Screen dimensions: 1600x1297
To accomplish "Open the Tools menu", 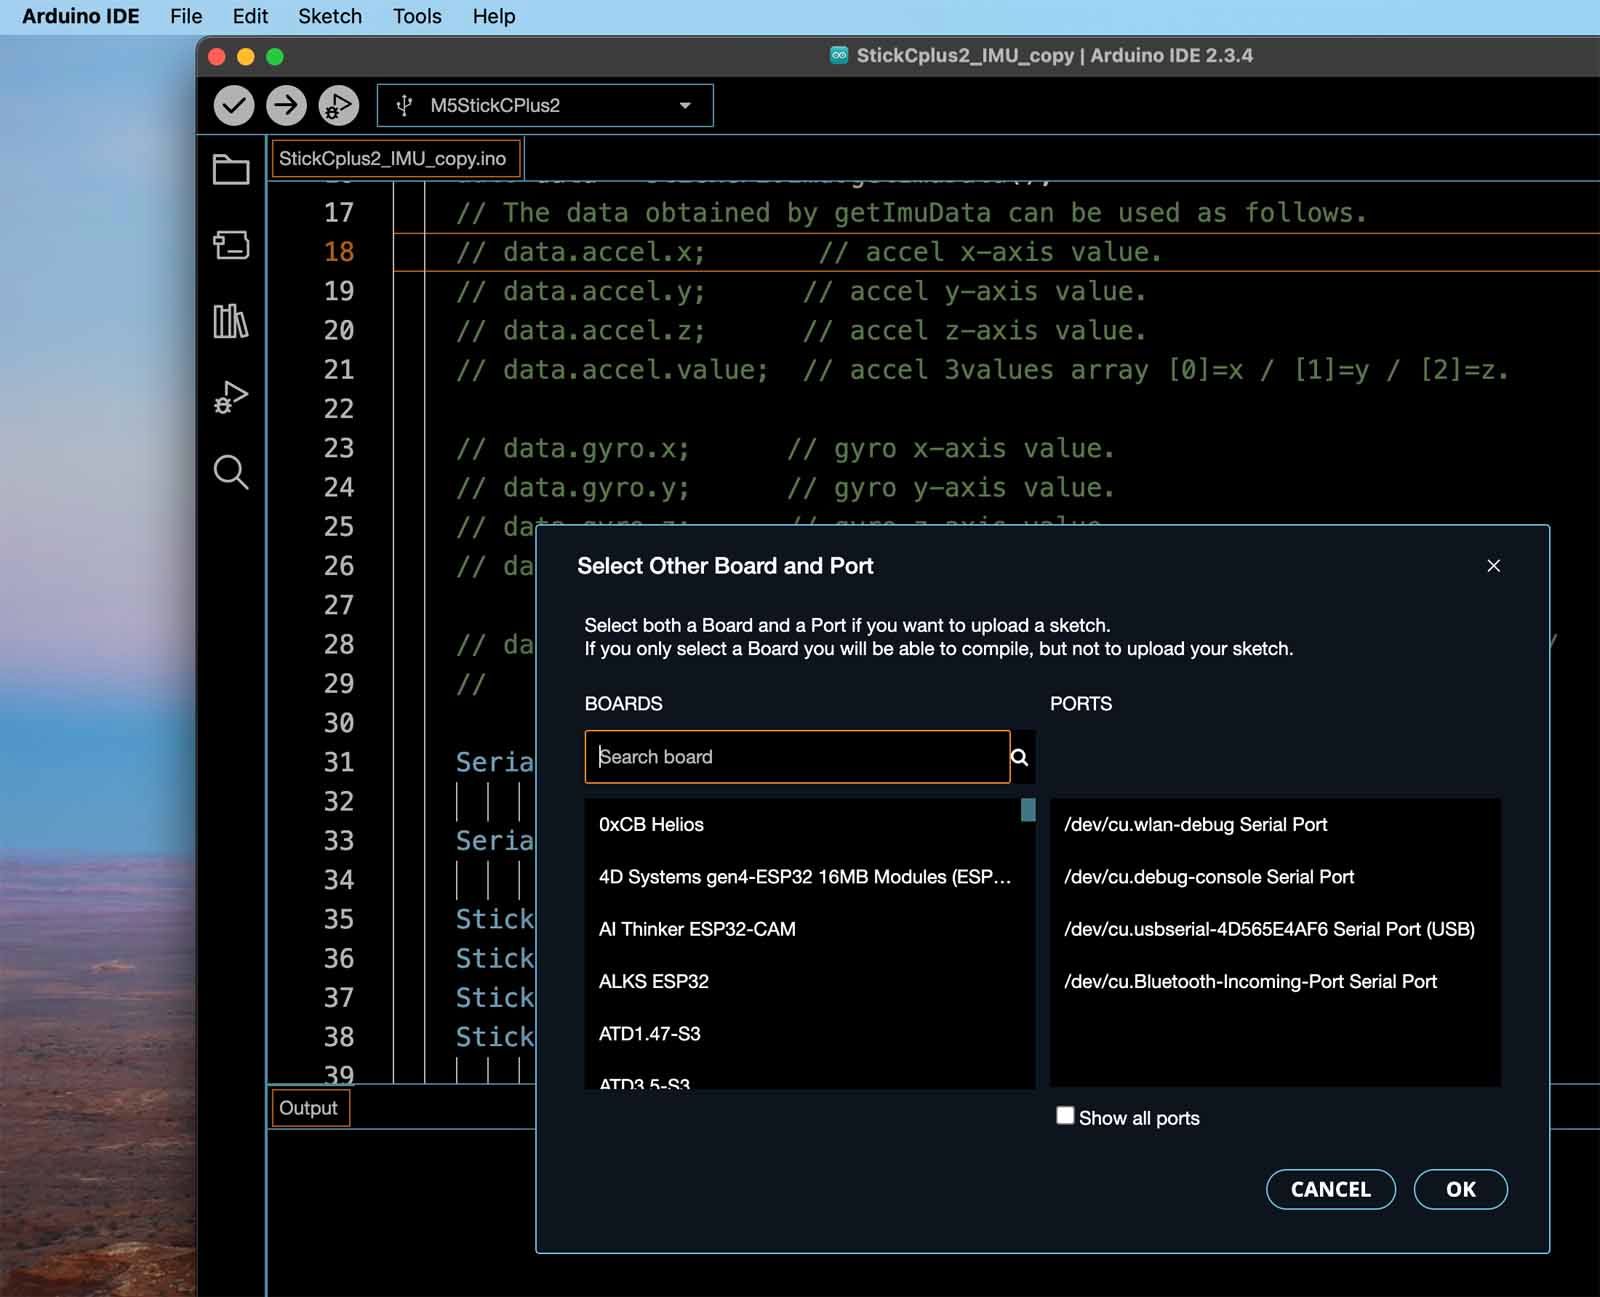I will (x=417, y=16).
